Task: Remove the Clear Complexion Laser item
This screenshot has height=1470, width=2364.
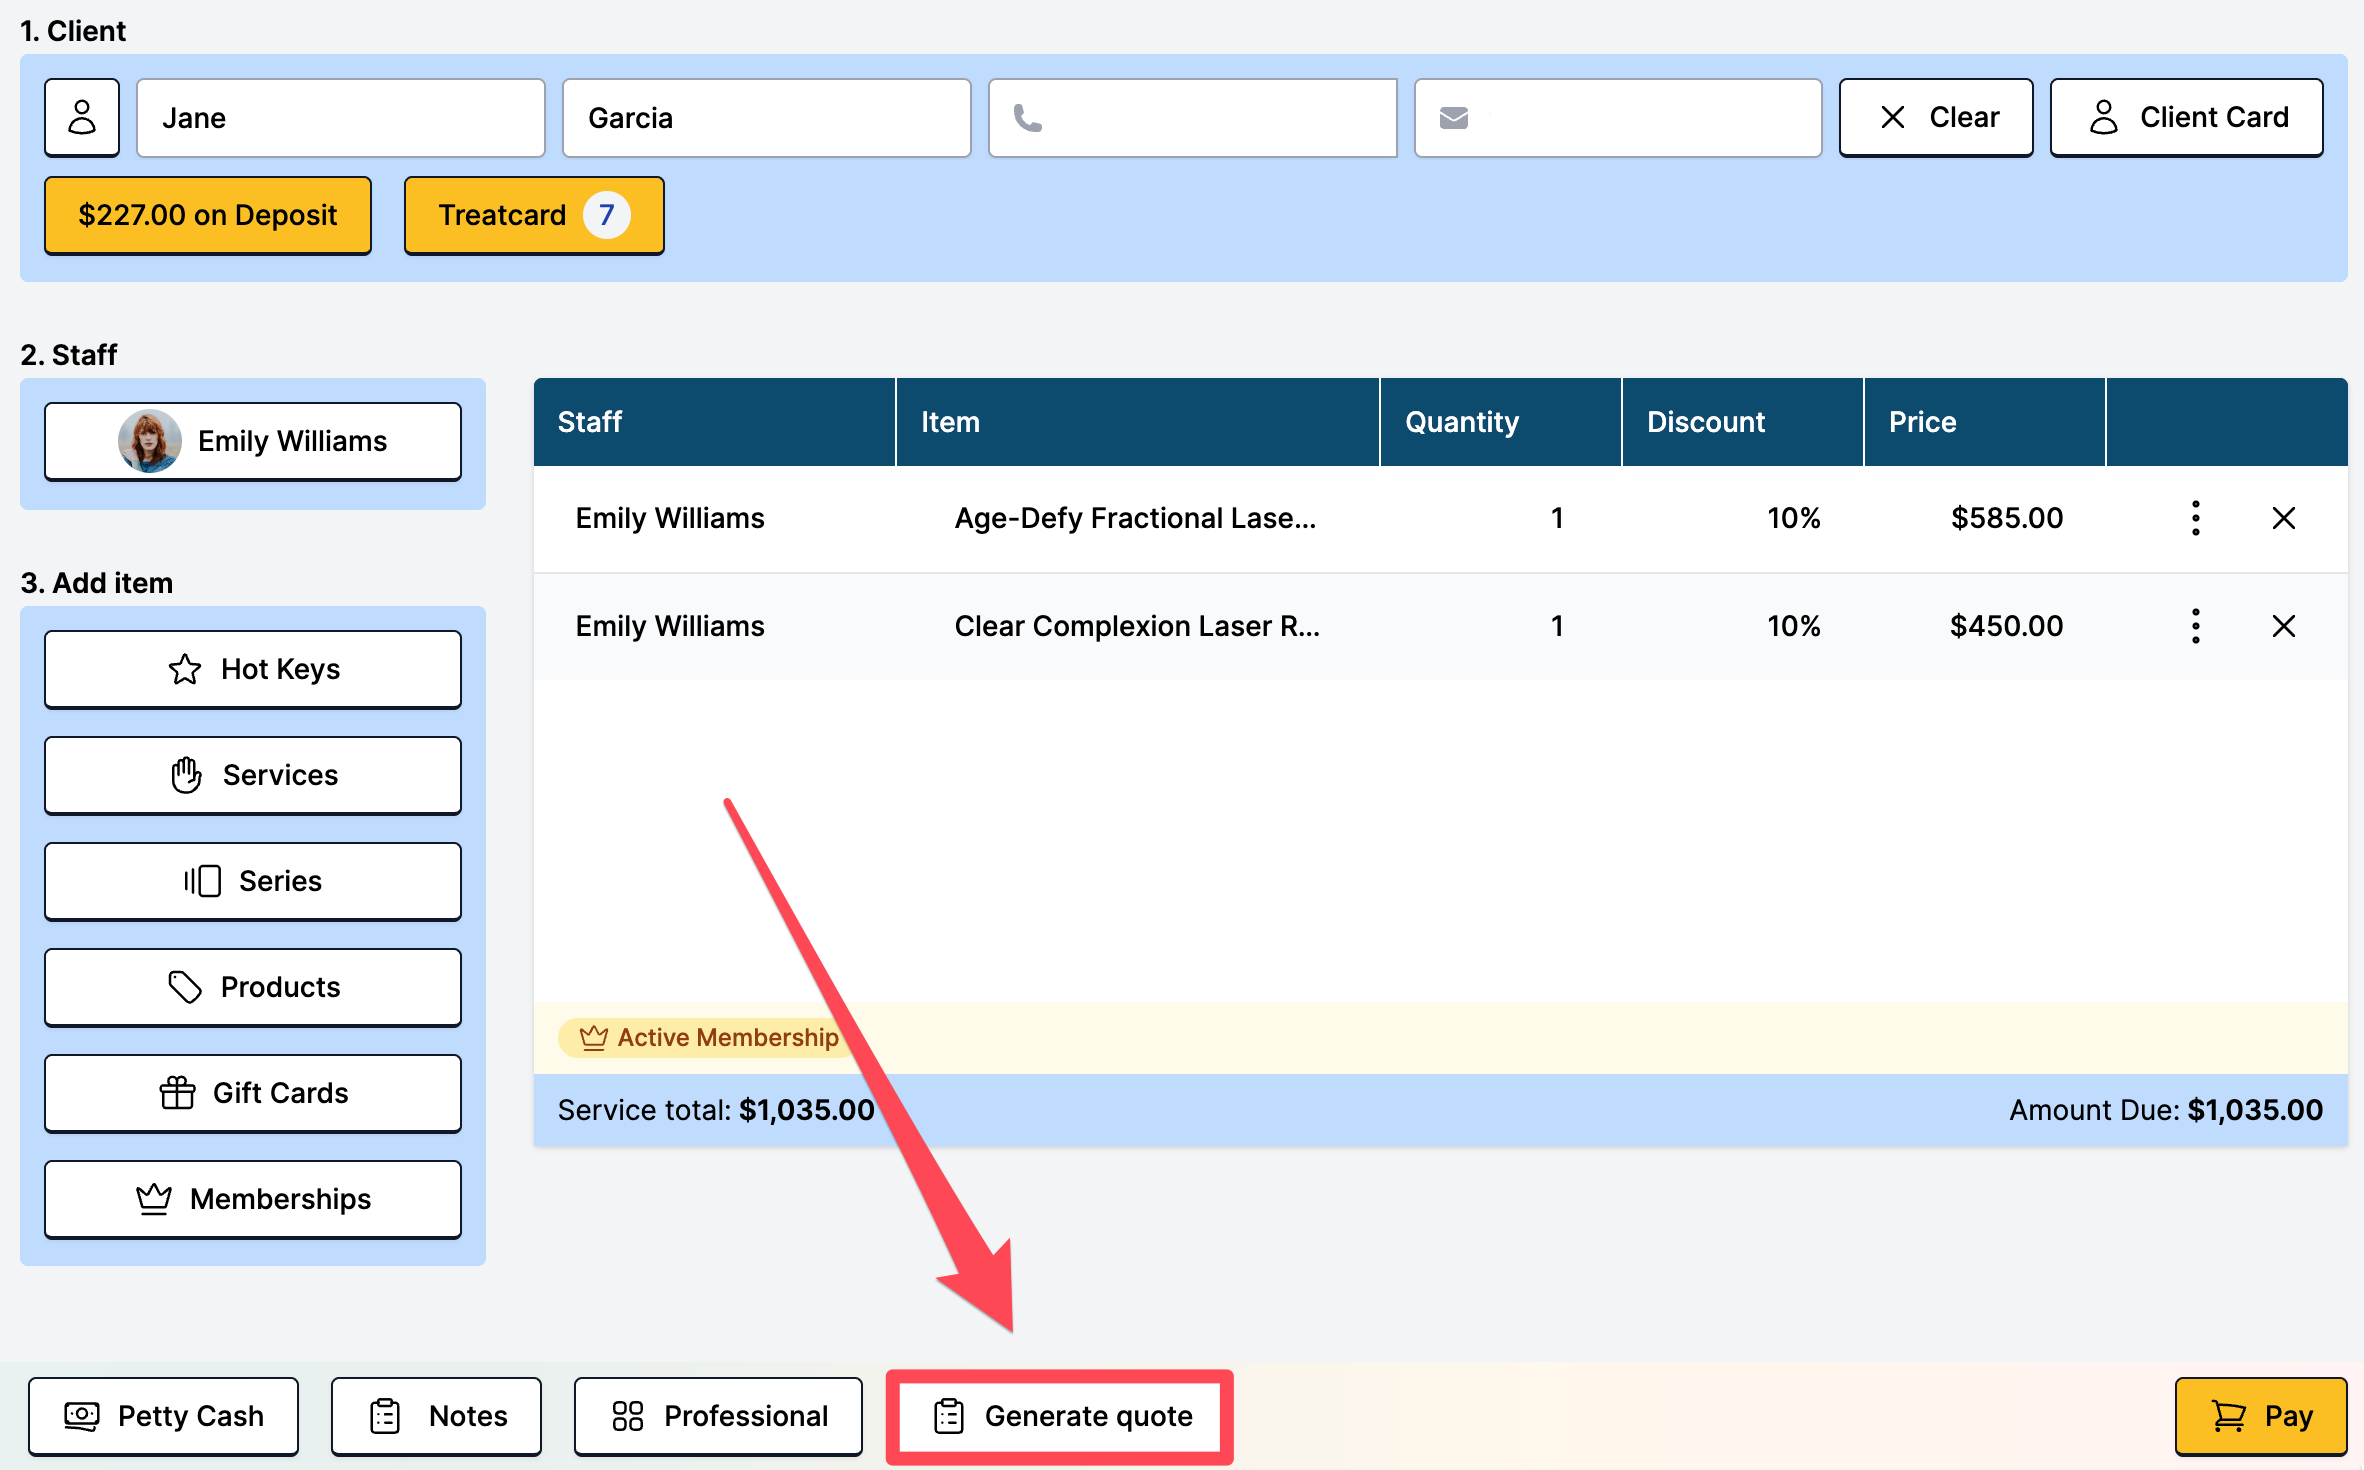Action: click(2283, 626)
